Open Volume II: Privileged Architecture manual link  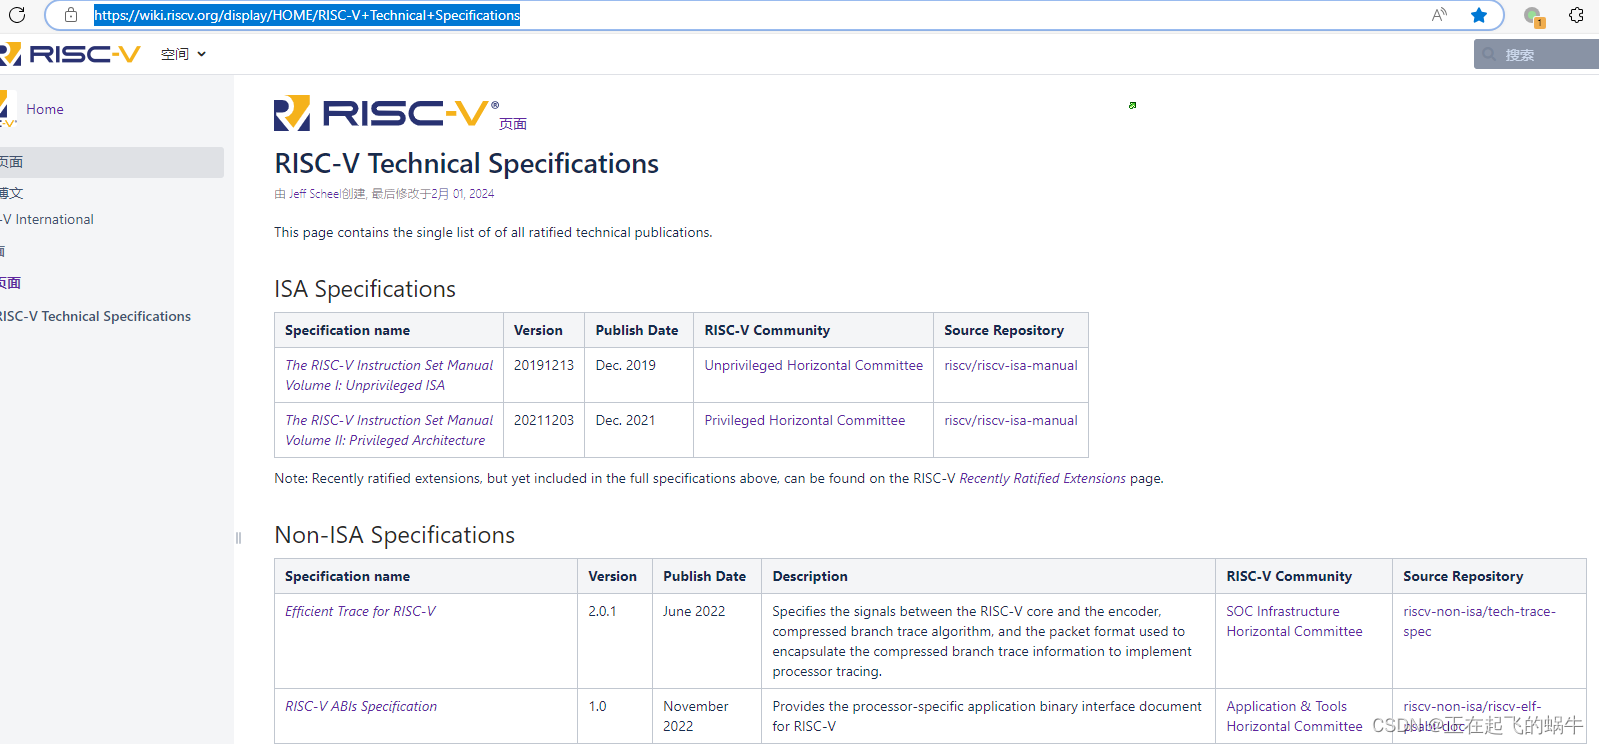click(x=389, y=430)
